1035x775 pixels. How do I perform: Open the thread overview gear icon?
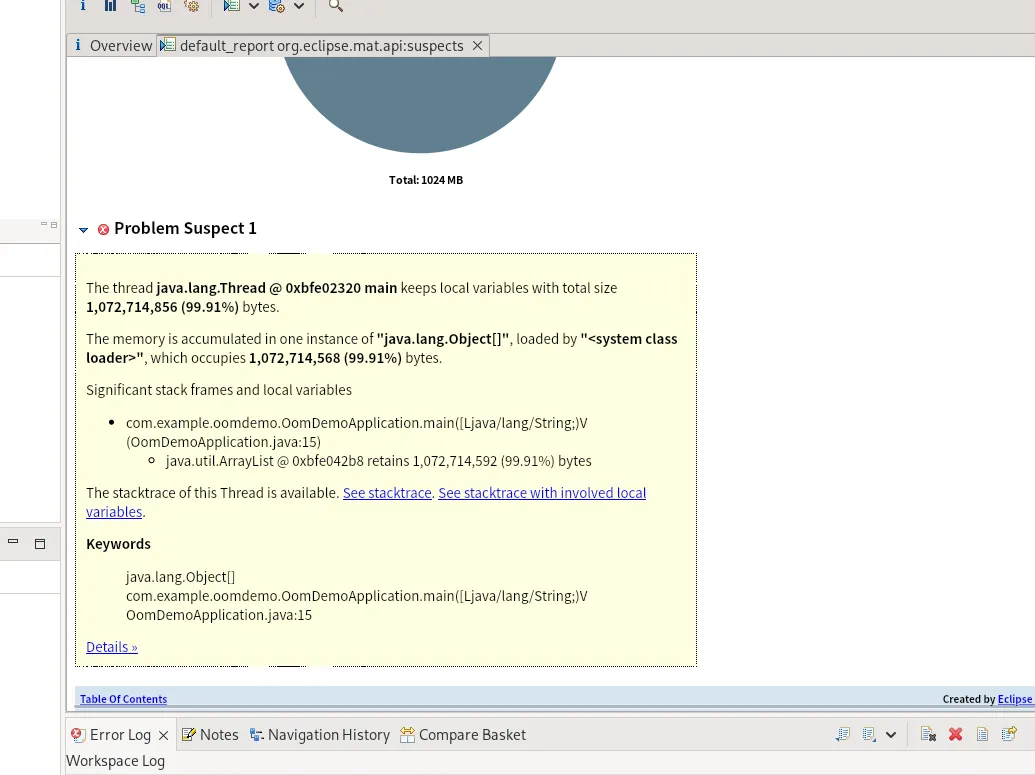click(x=191, y=6)
